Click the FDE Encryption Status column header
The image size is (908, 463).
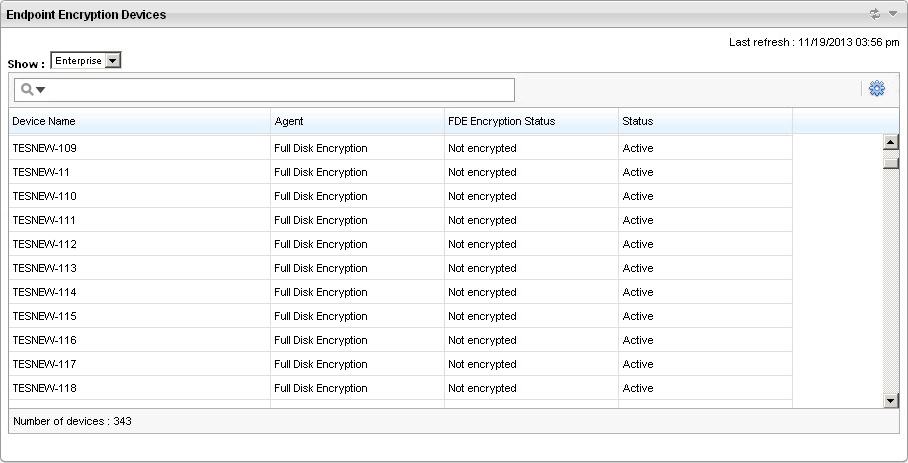501,121
